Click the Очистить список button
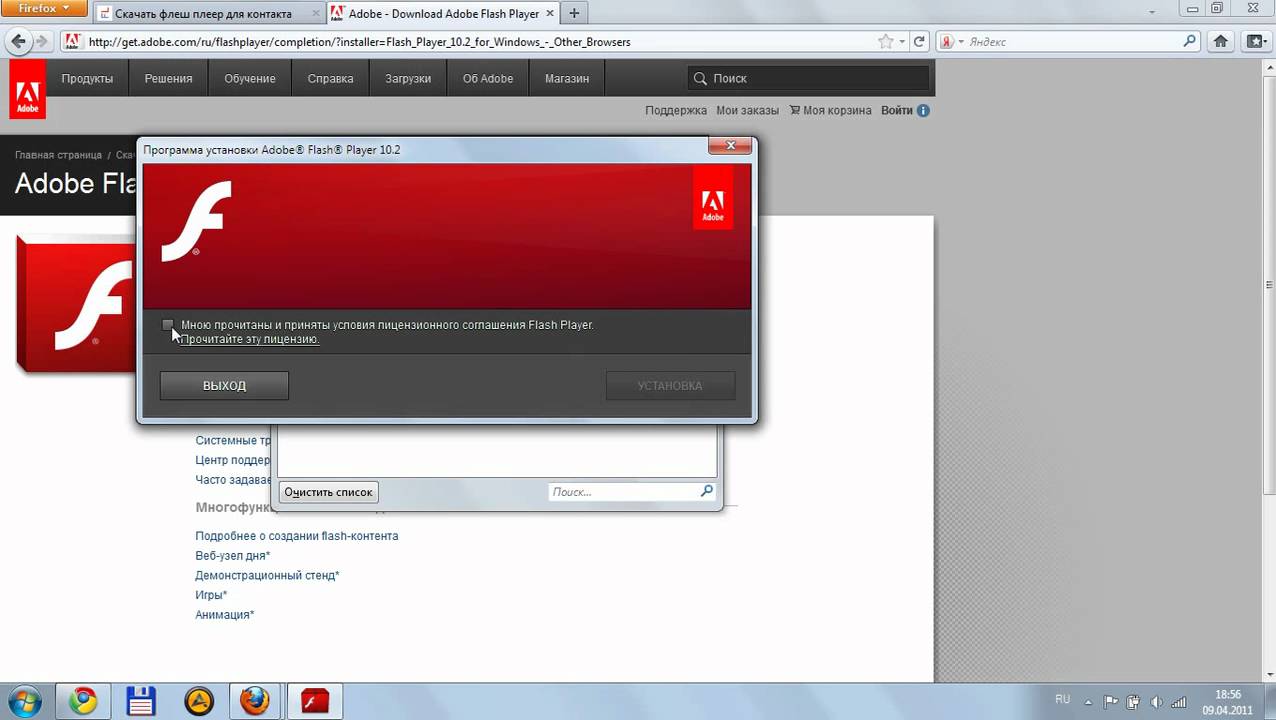This screenshot has width=1276, height=720. [328, 492]
